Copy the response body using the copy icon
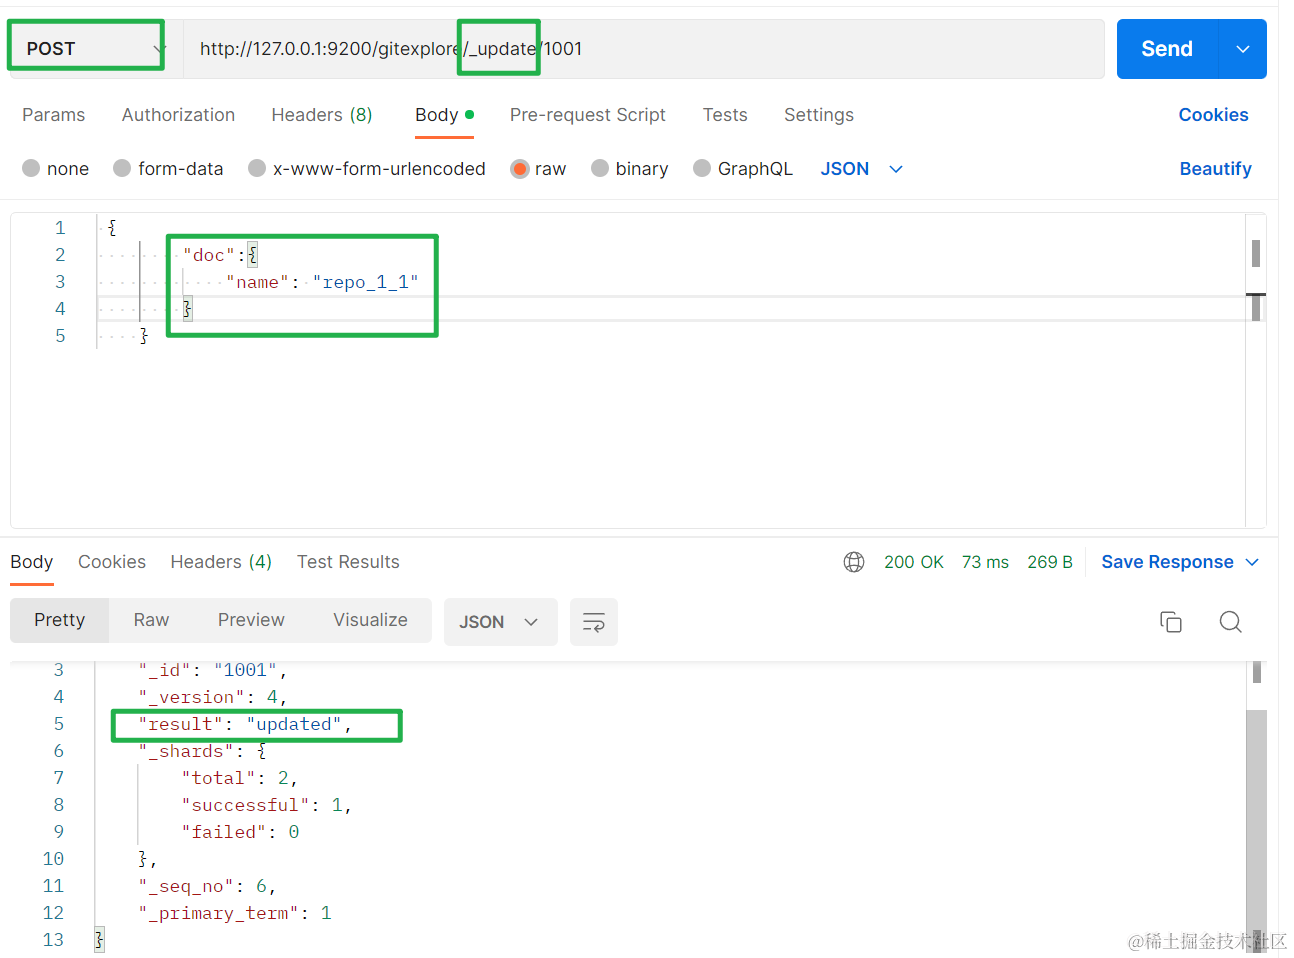Viewport: 1294px width, 958px height. pyautogui.click(x=1171, y=622)
